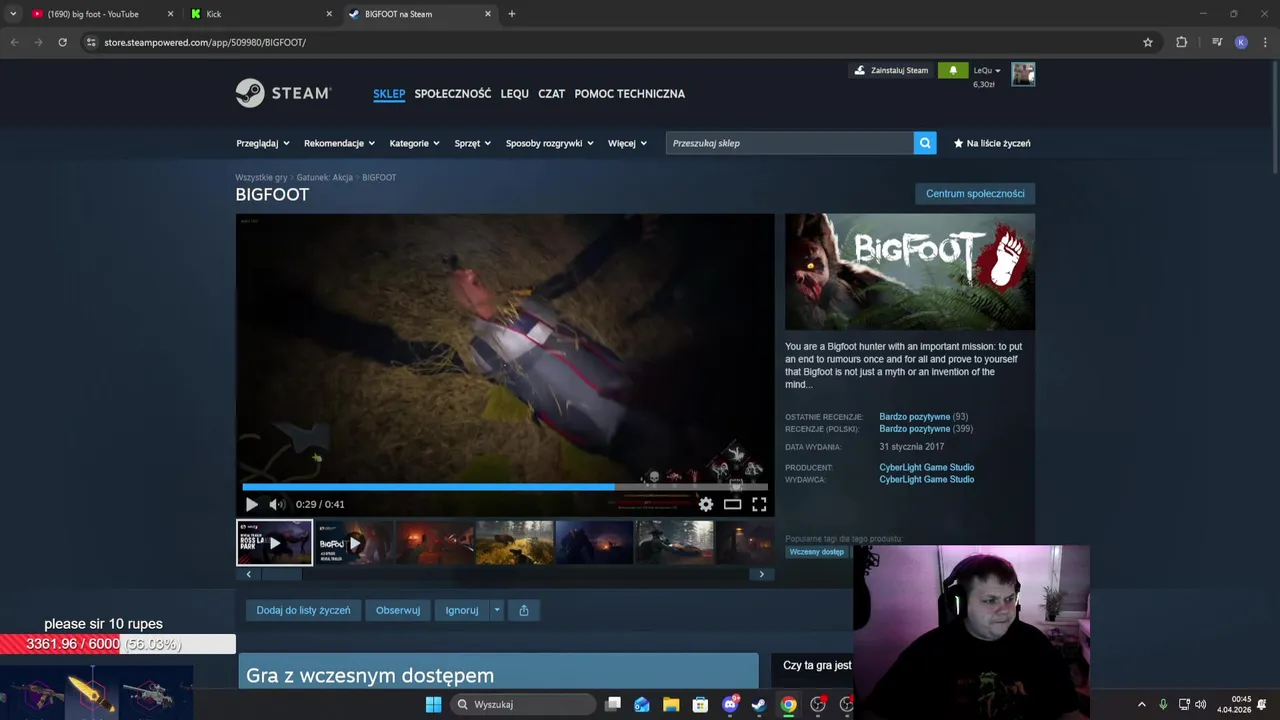Open SPOŁECZNOŚĆ in Steam header

[x=453, y=94]
